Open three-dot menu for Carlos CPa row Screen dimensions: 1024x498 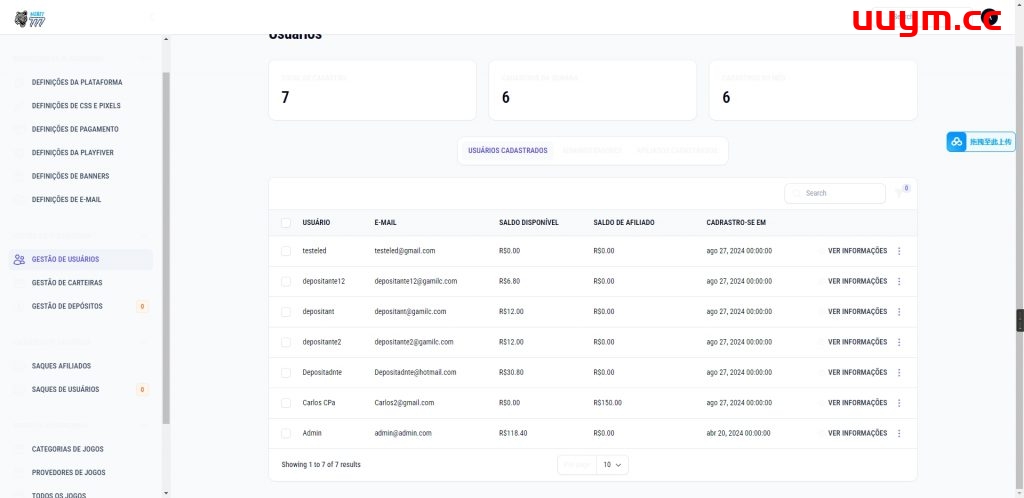pos(899,403)
